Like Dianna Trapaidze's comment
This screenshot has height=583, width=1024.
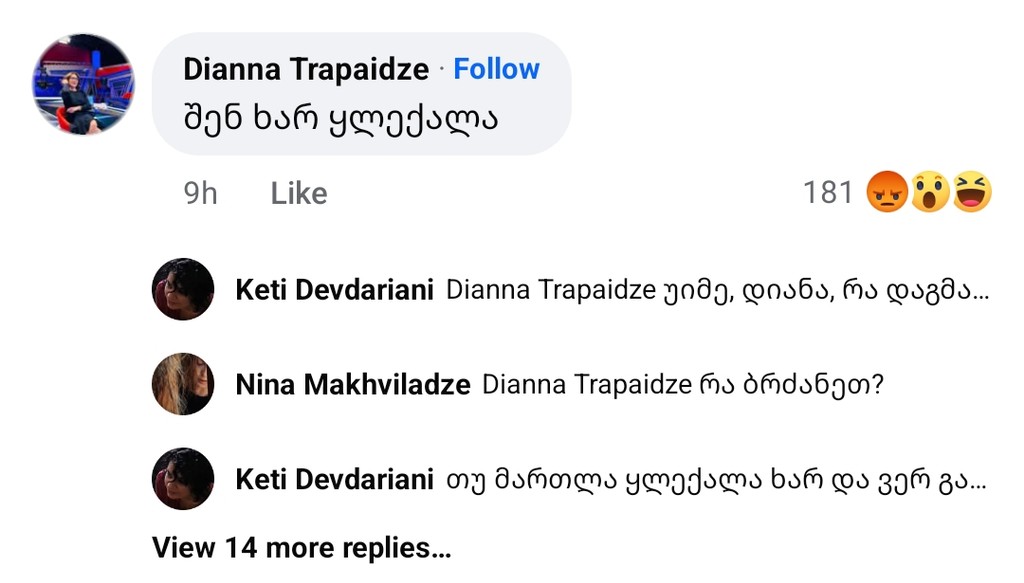click(x=298, y=193)
